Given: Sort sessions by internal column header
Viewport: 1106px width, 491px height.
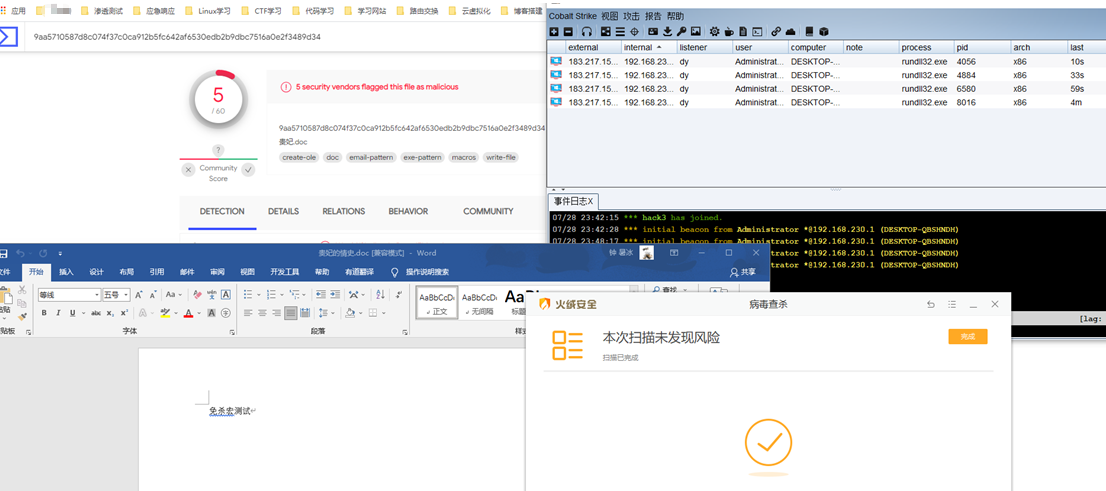Looking at the screenshot, I should 648,47.
